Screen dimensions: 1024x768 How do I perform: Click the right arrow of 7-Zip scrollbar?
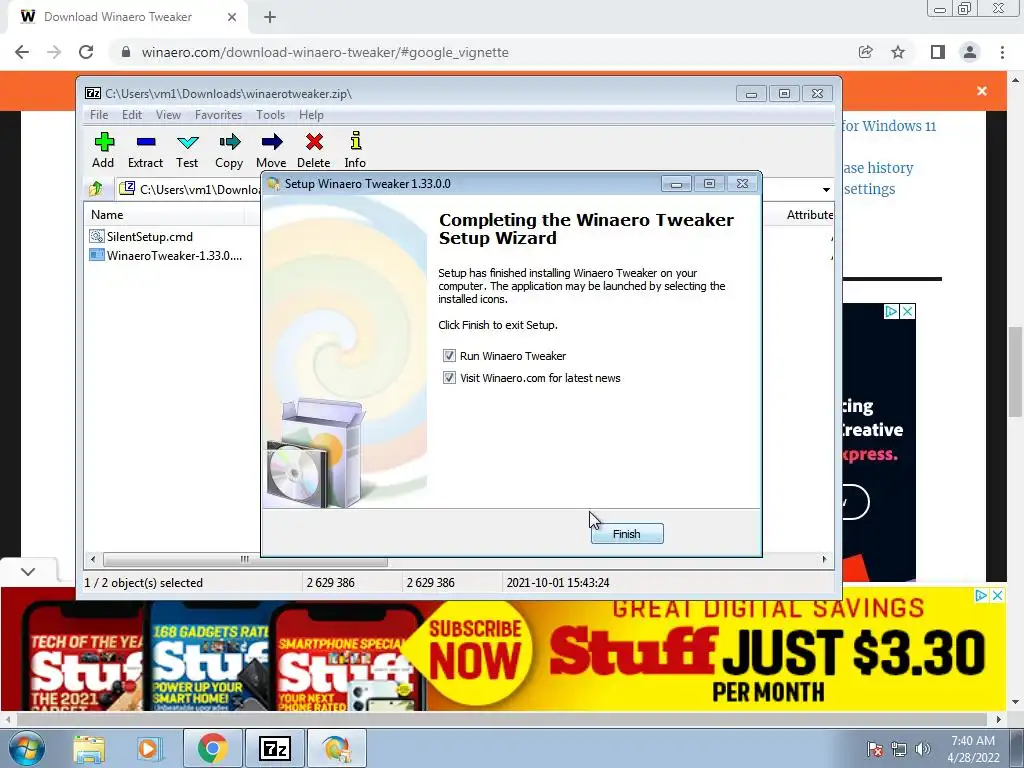pos(824,559)
